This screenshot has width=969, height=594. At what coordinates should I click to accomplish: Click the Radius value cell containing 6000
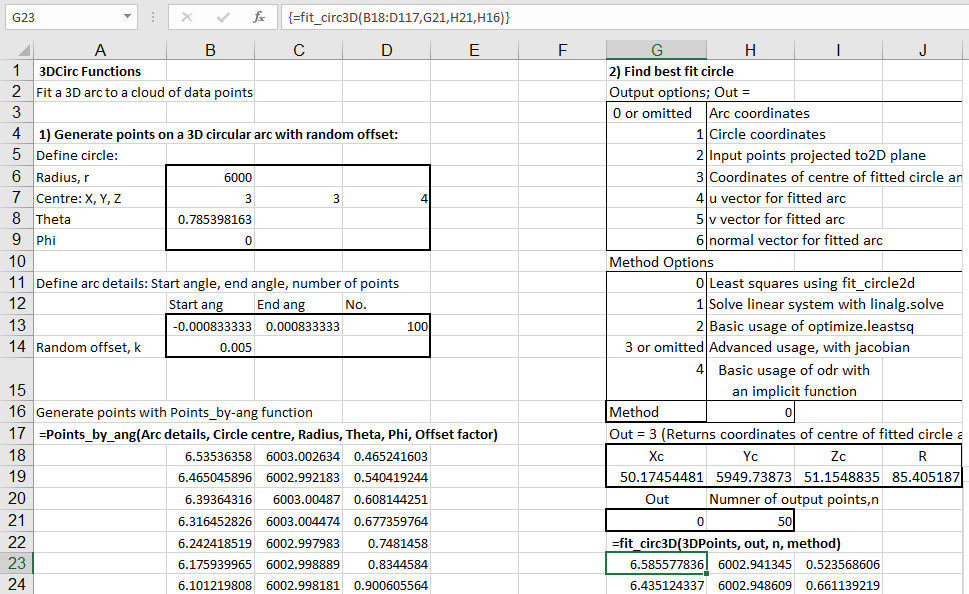point(210,176)
